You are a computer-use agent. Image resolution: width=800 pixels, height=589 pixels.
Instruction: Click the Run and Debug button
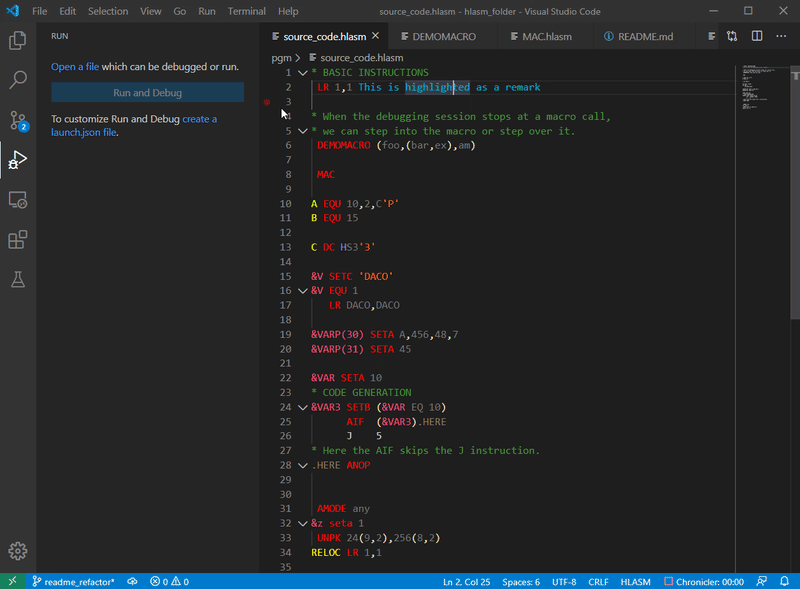[x=147, y=91]
